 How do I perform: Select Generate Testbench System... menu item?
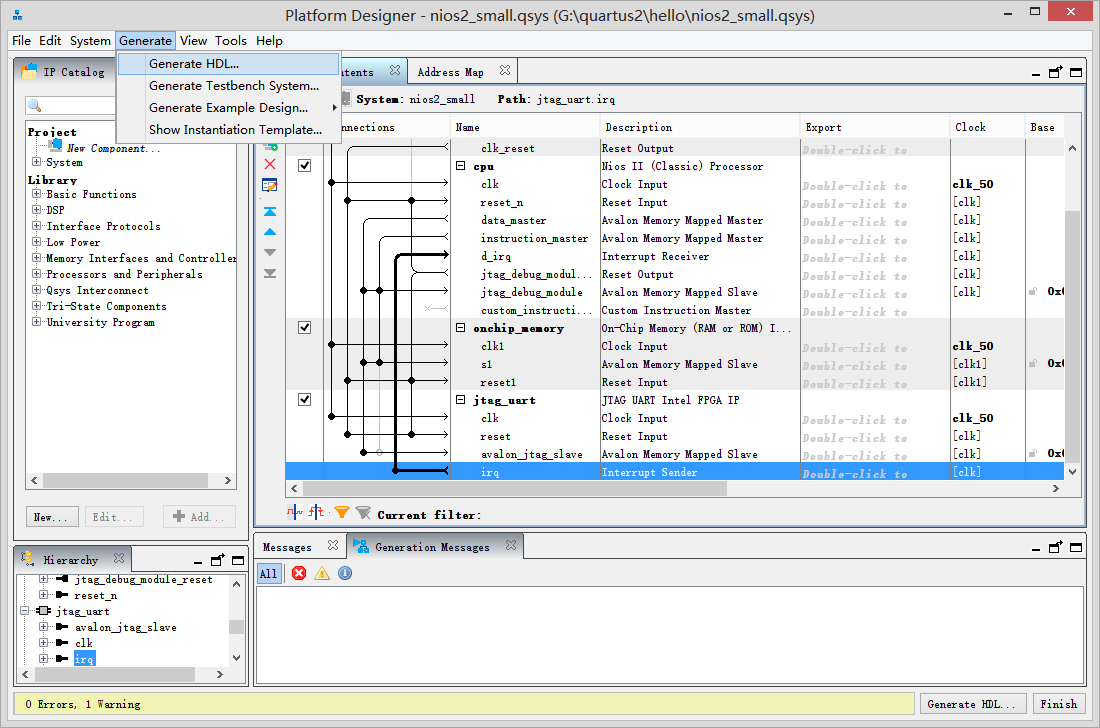(x=229, y=86)
